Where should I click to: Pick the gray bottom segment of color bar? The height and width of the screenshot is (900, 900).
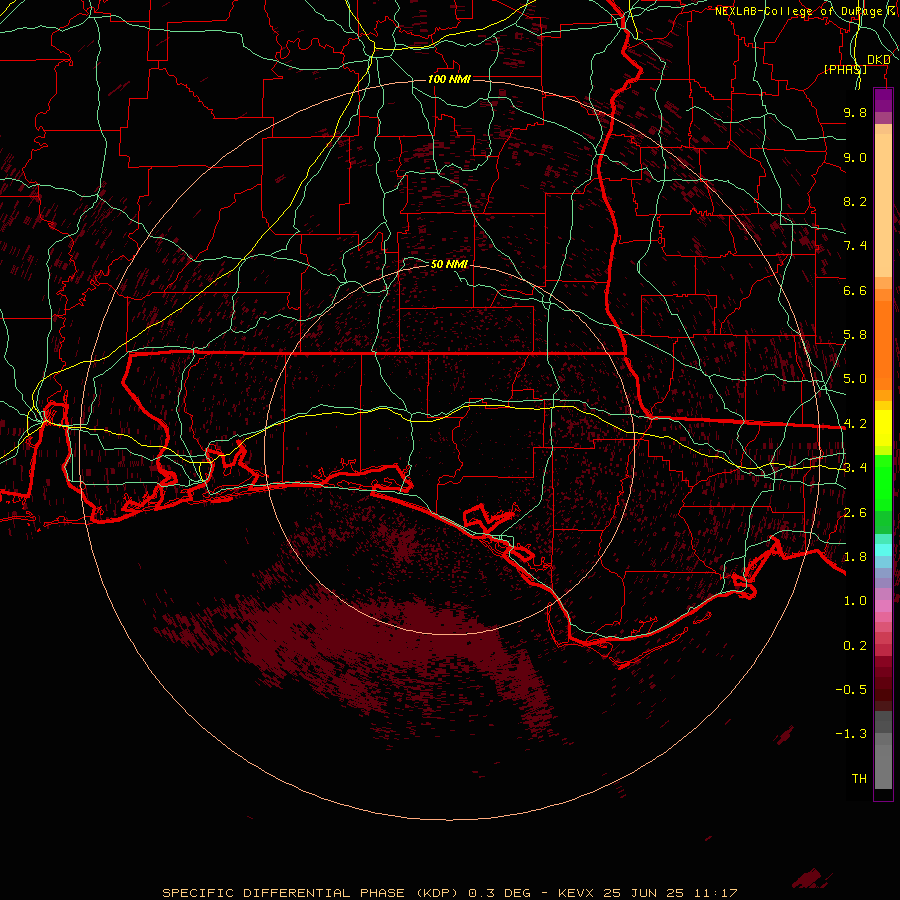(x=883, y=766)
